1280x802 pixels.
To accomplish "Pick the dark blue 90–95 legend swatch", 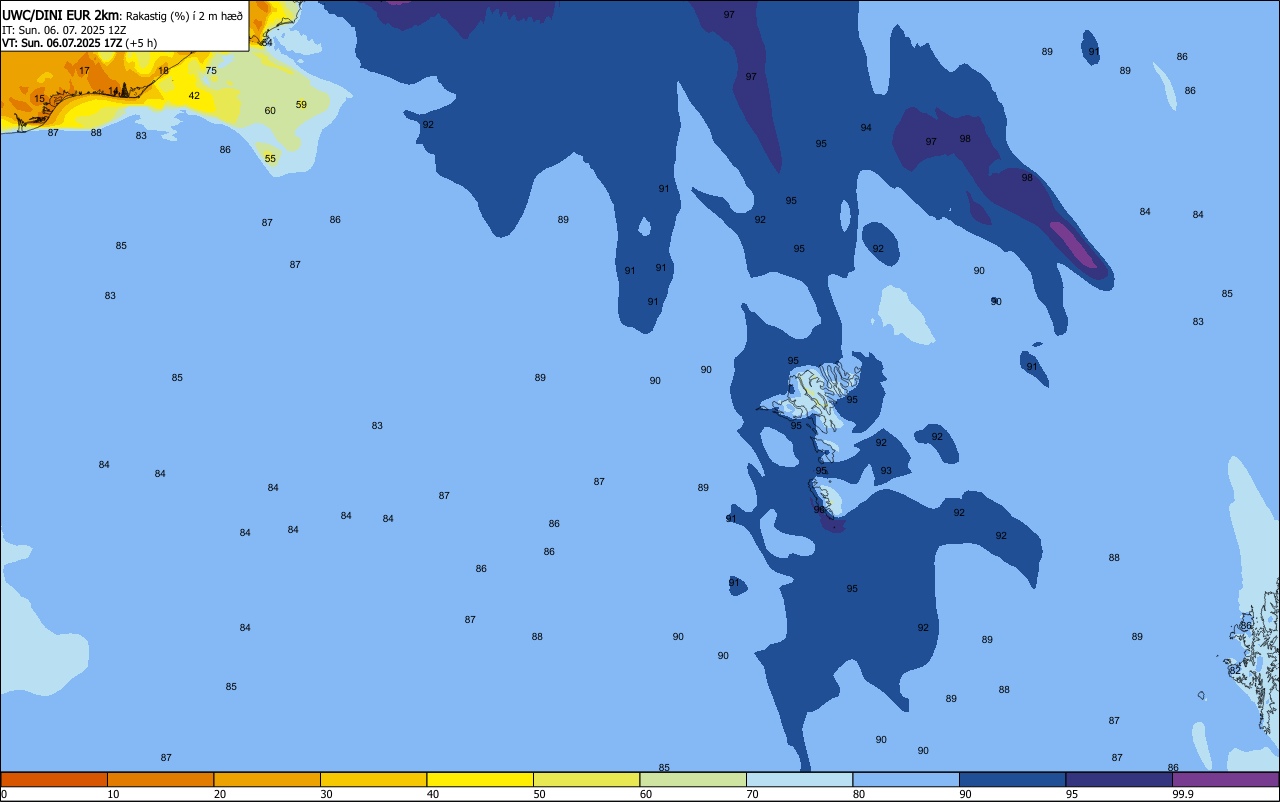I will click(x=1012, y=779).
